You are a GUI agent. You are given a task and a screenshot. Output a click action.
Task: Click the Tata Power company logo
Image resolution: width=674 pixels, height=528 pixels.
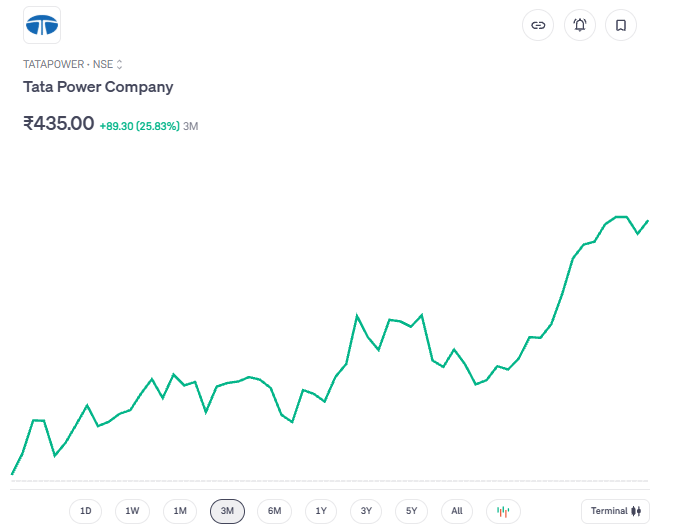(42, 25)
